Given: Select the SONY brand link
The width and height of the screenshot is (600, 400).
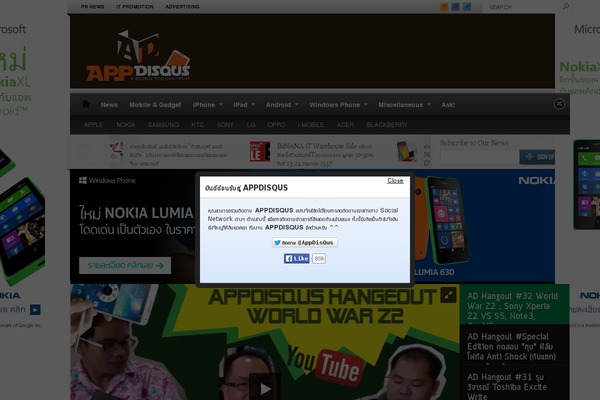Looking at the screenshot, I should [225, 125].
